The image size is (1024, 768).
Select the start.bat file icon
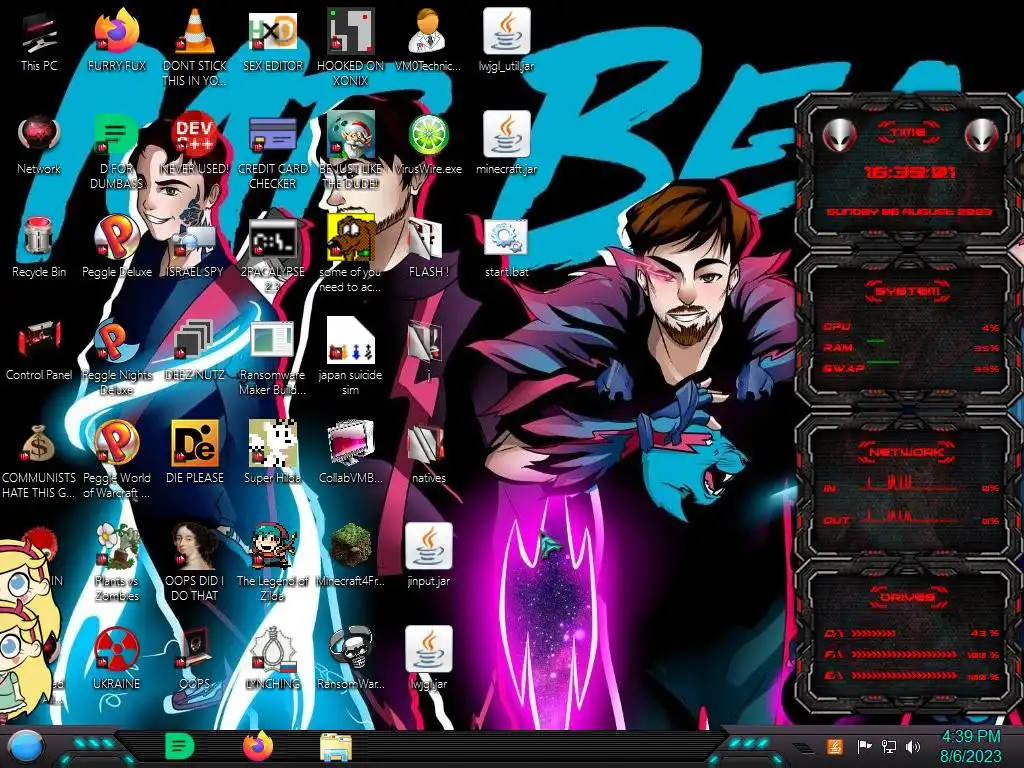point(506,247)
